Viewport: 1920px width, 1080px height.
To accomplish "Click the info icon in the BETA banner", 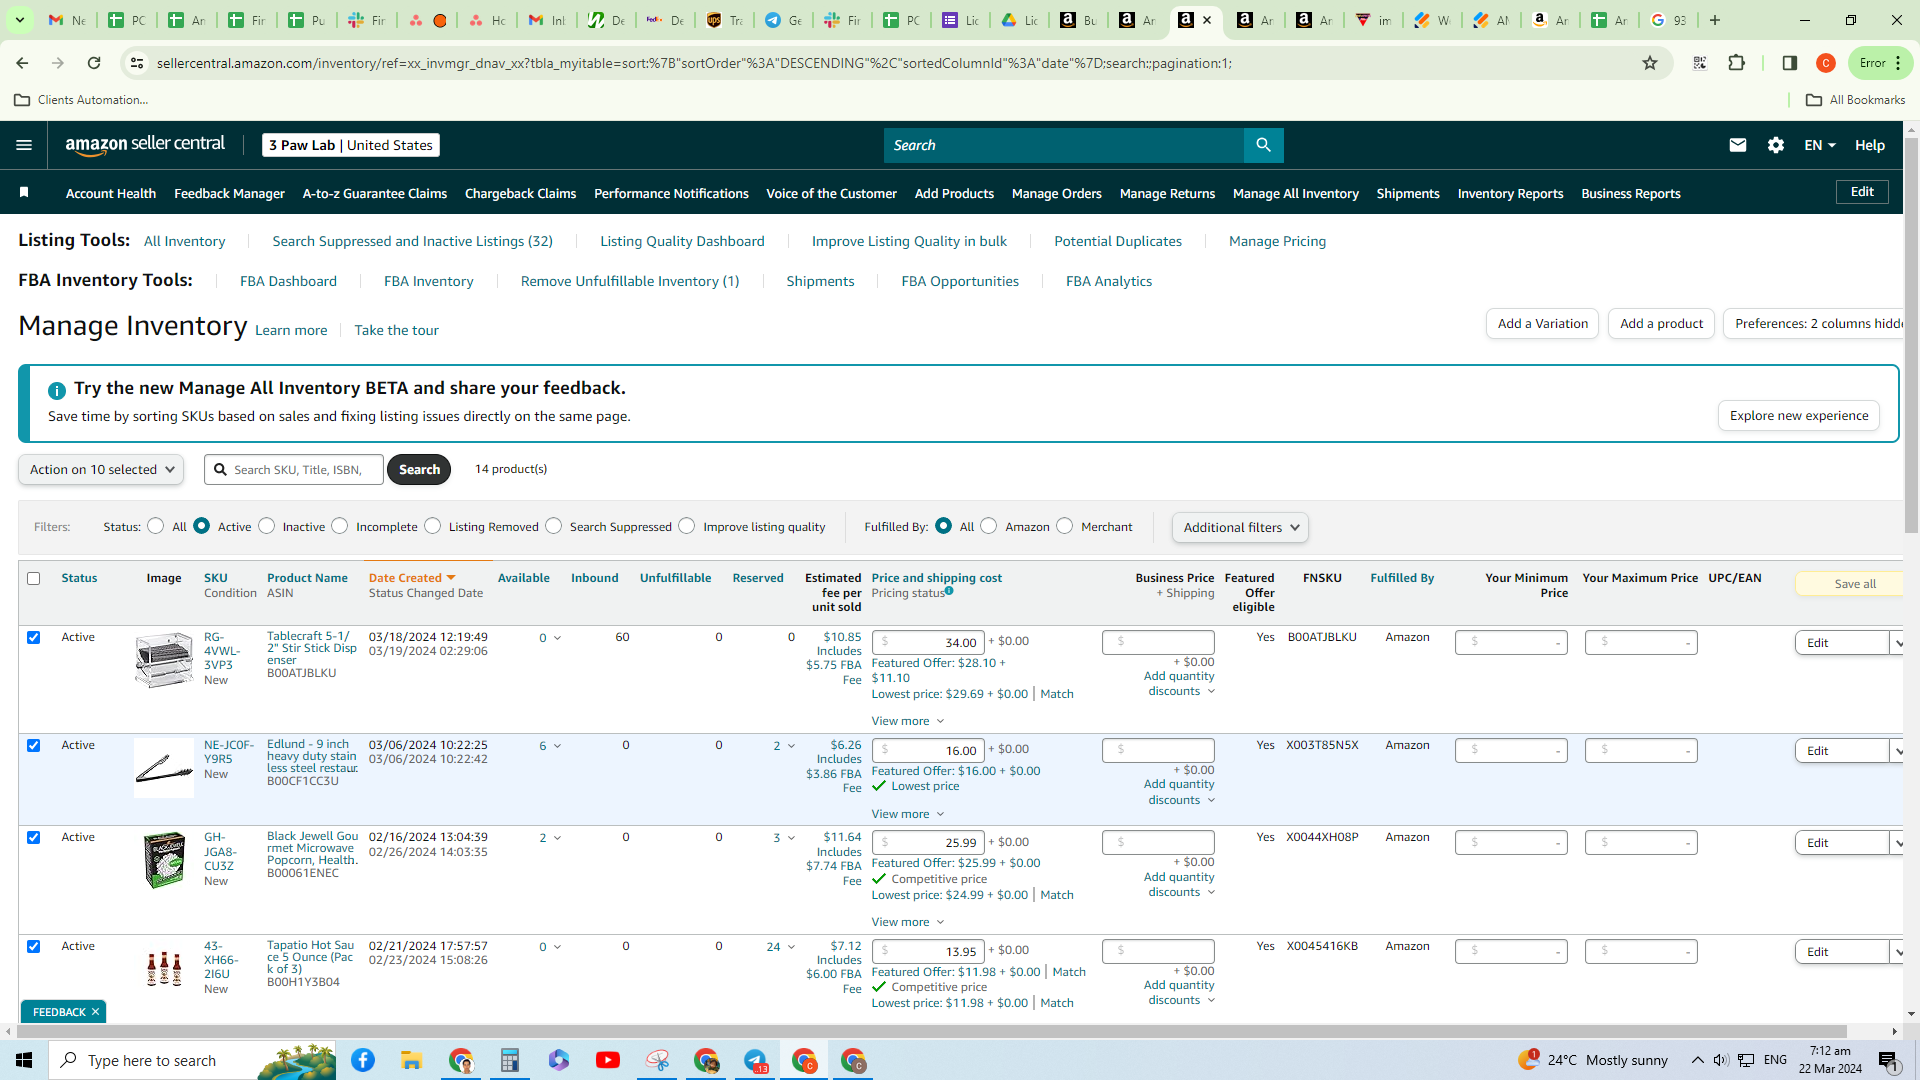I will [57, 390].
